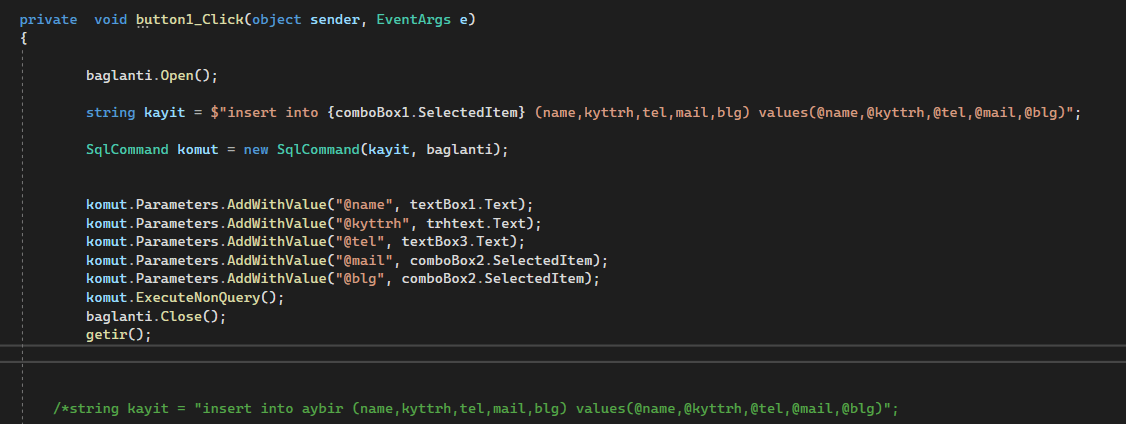Click "string" keyword in the uncommented kayit declaration
1126x424 pixels.
[x=111, y=113]
